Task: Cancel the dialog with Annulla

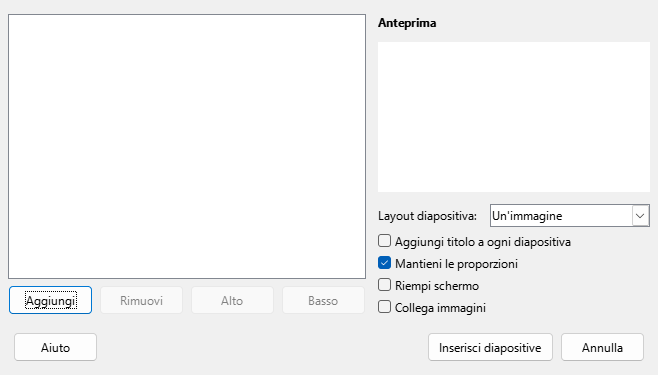Action: (x=602, y=347)
